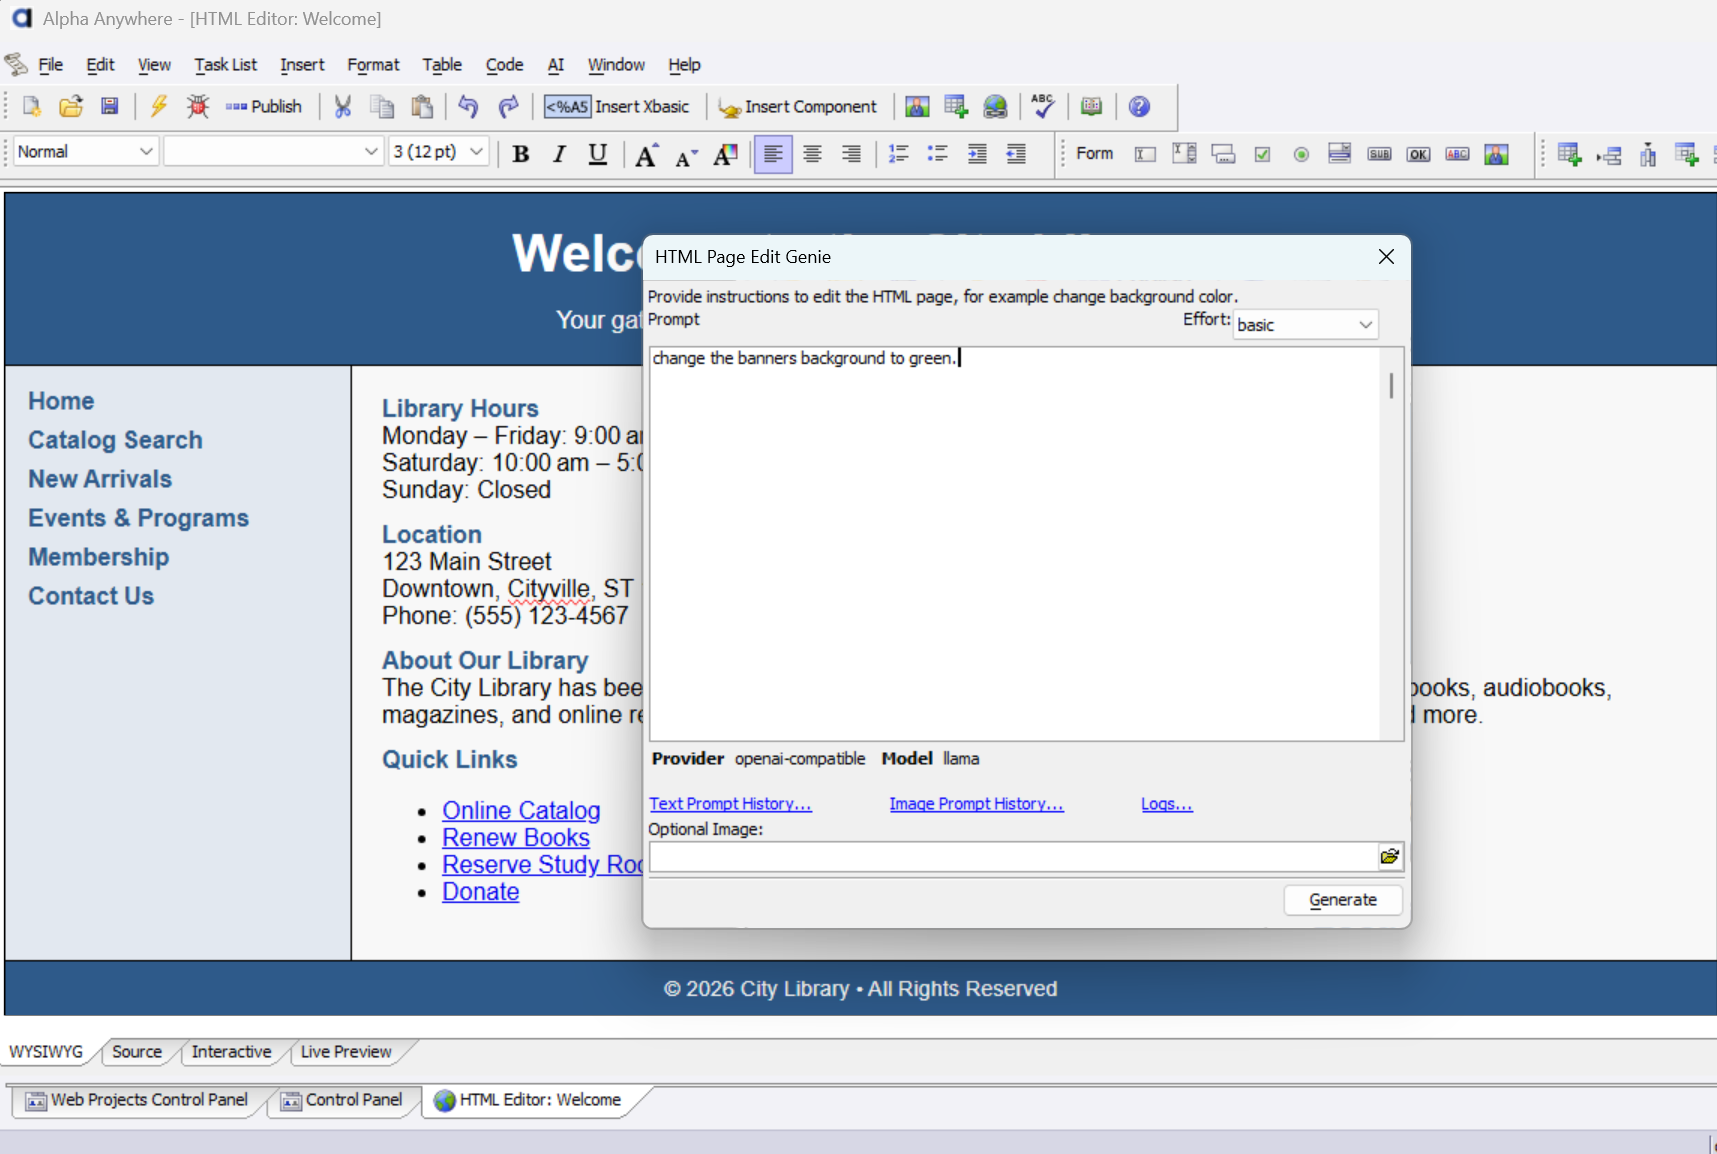Expand the Effort dropdown set to basic
This screenshot has width=1717, height=1154.
[1305, 325]
